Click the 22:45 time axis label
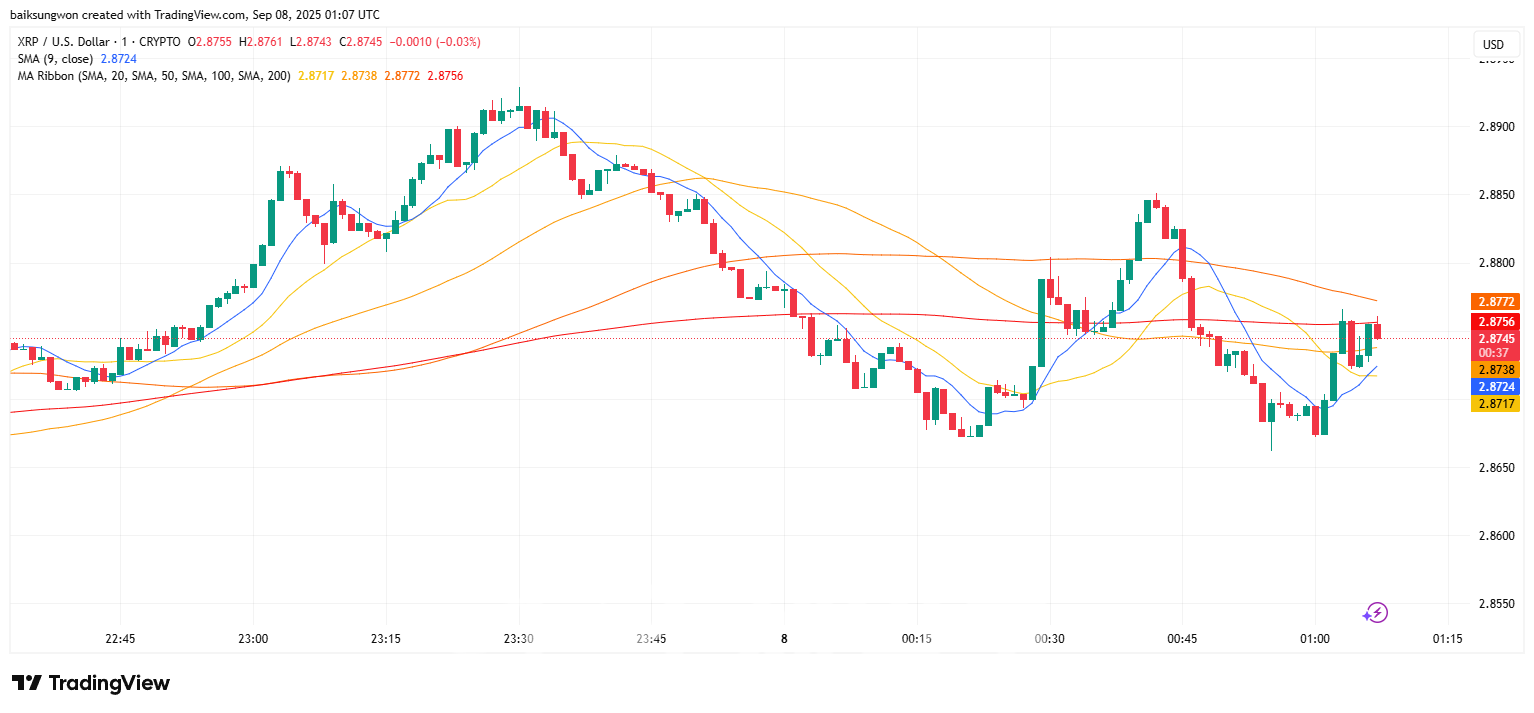This screenshot has height=713, width=1534. pyautogui.click(x=120, y=639)
